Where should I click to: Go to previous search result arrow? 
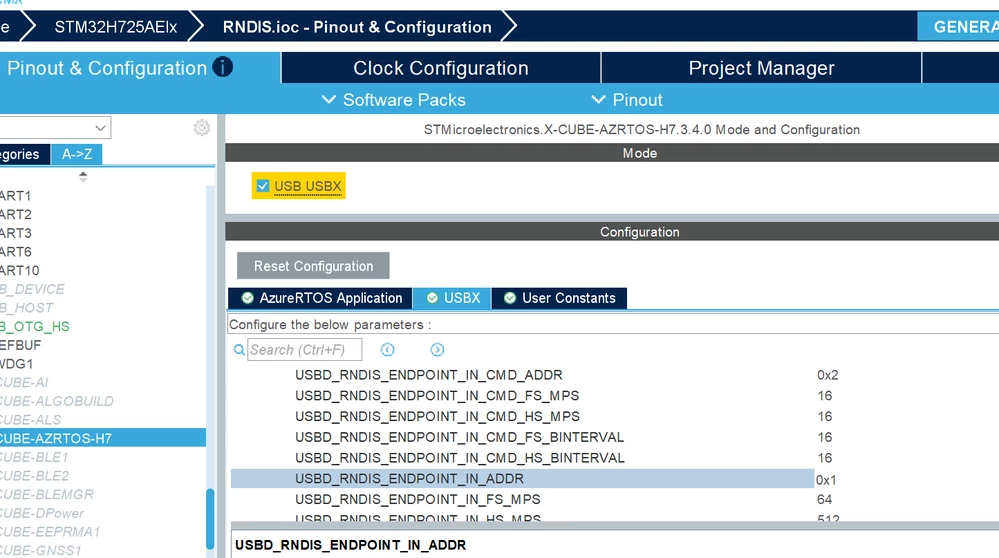[387, 350]
